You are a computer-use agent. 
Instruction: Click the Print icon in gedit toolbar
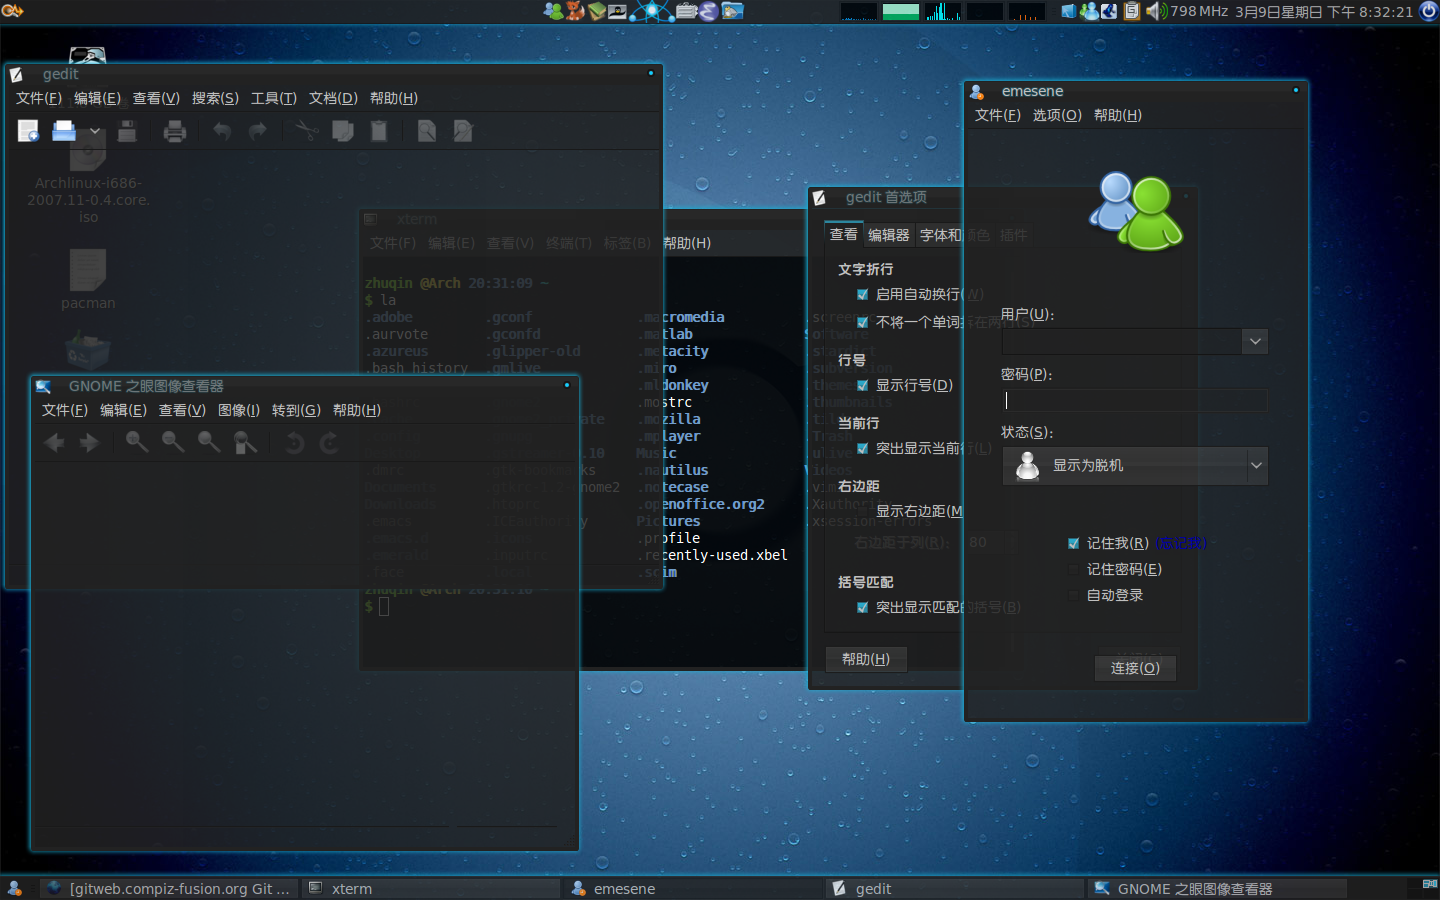pyautogui.click(x=175, y=131)
